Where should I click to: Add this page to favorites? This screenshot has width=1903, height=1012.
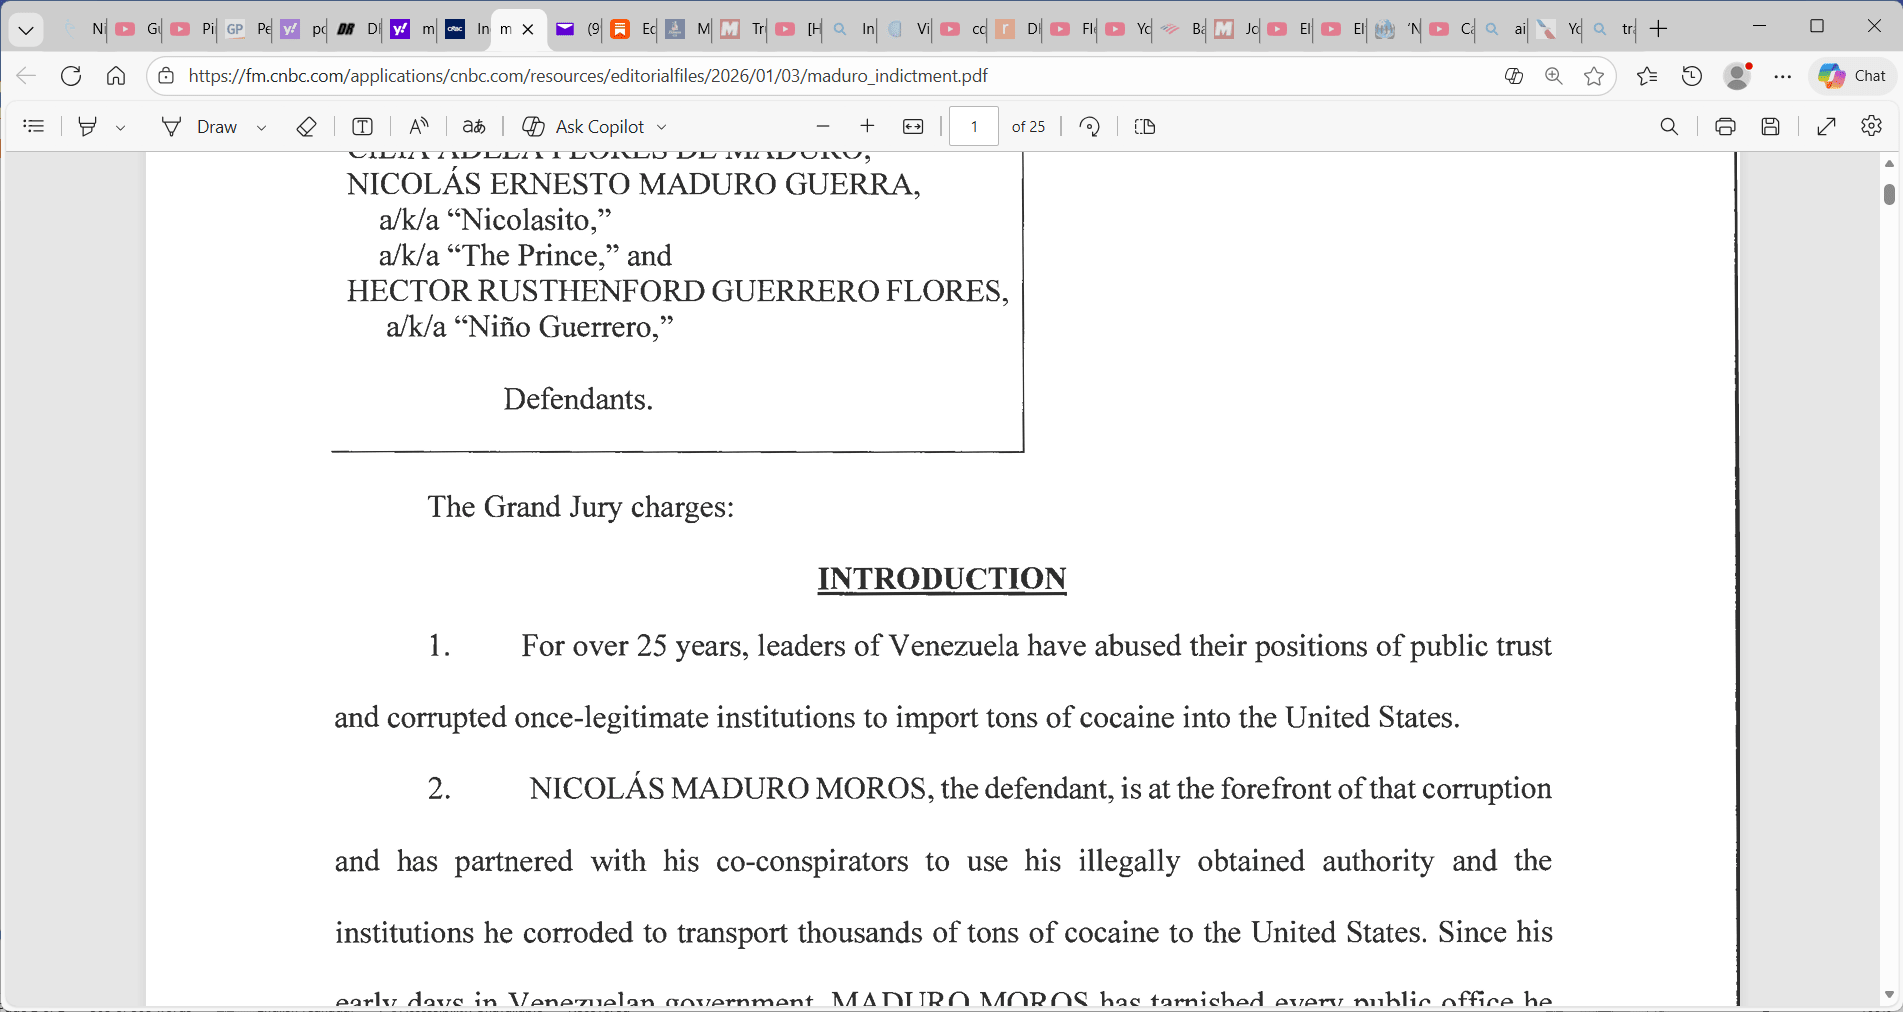1594,76
